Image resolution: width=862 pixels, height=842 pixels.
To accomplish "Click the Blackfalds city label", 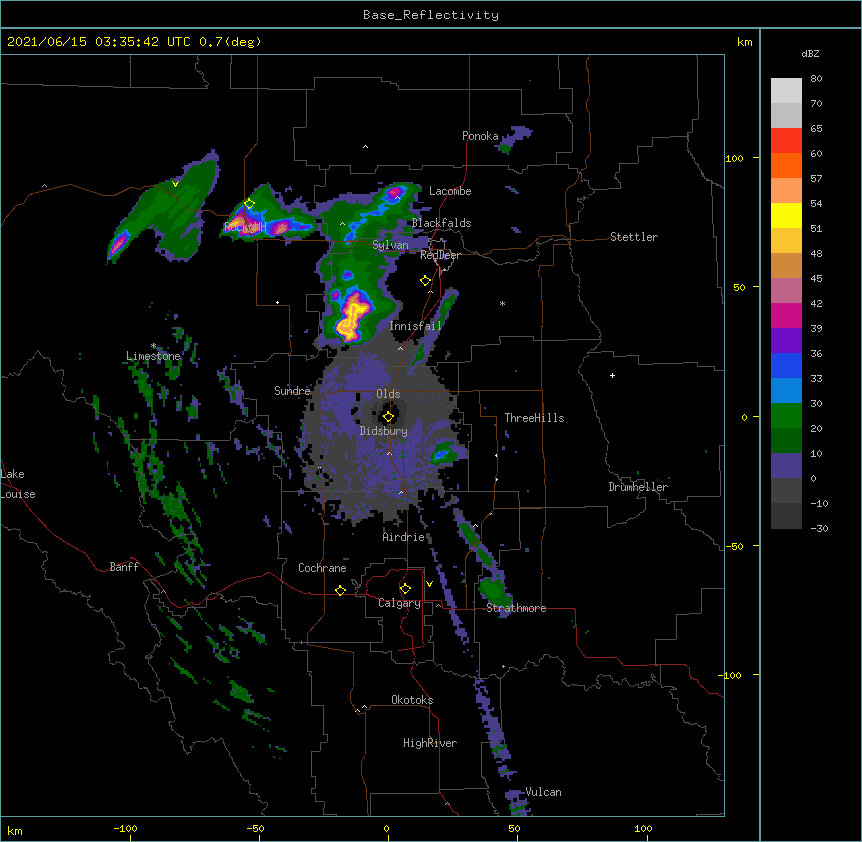I will click(441, 223).
